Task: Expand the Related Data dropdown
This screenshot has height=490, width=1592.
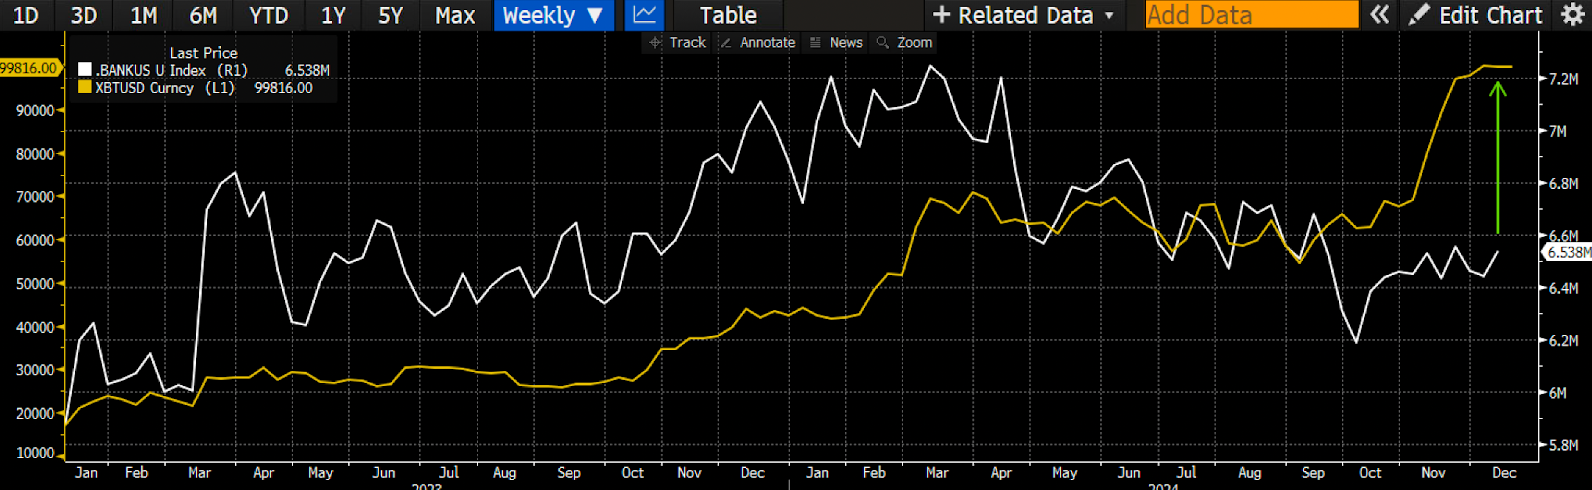Action: (1023, 15)
